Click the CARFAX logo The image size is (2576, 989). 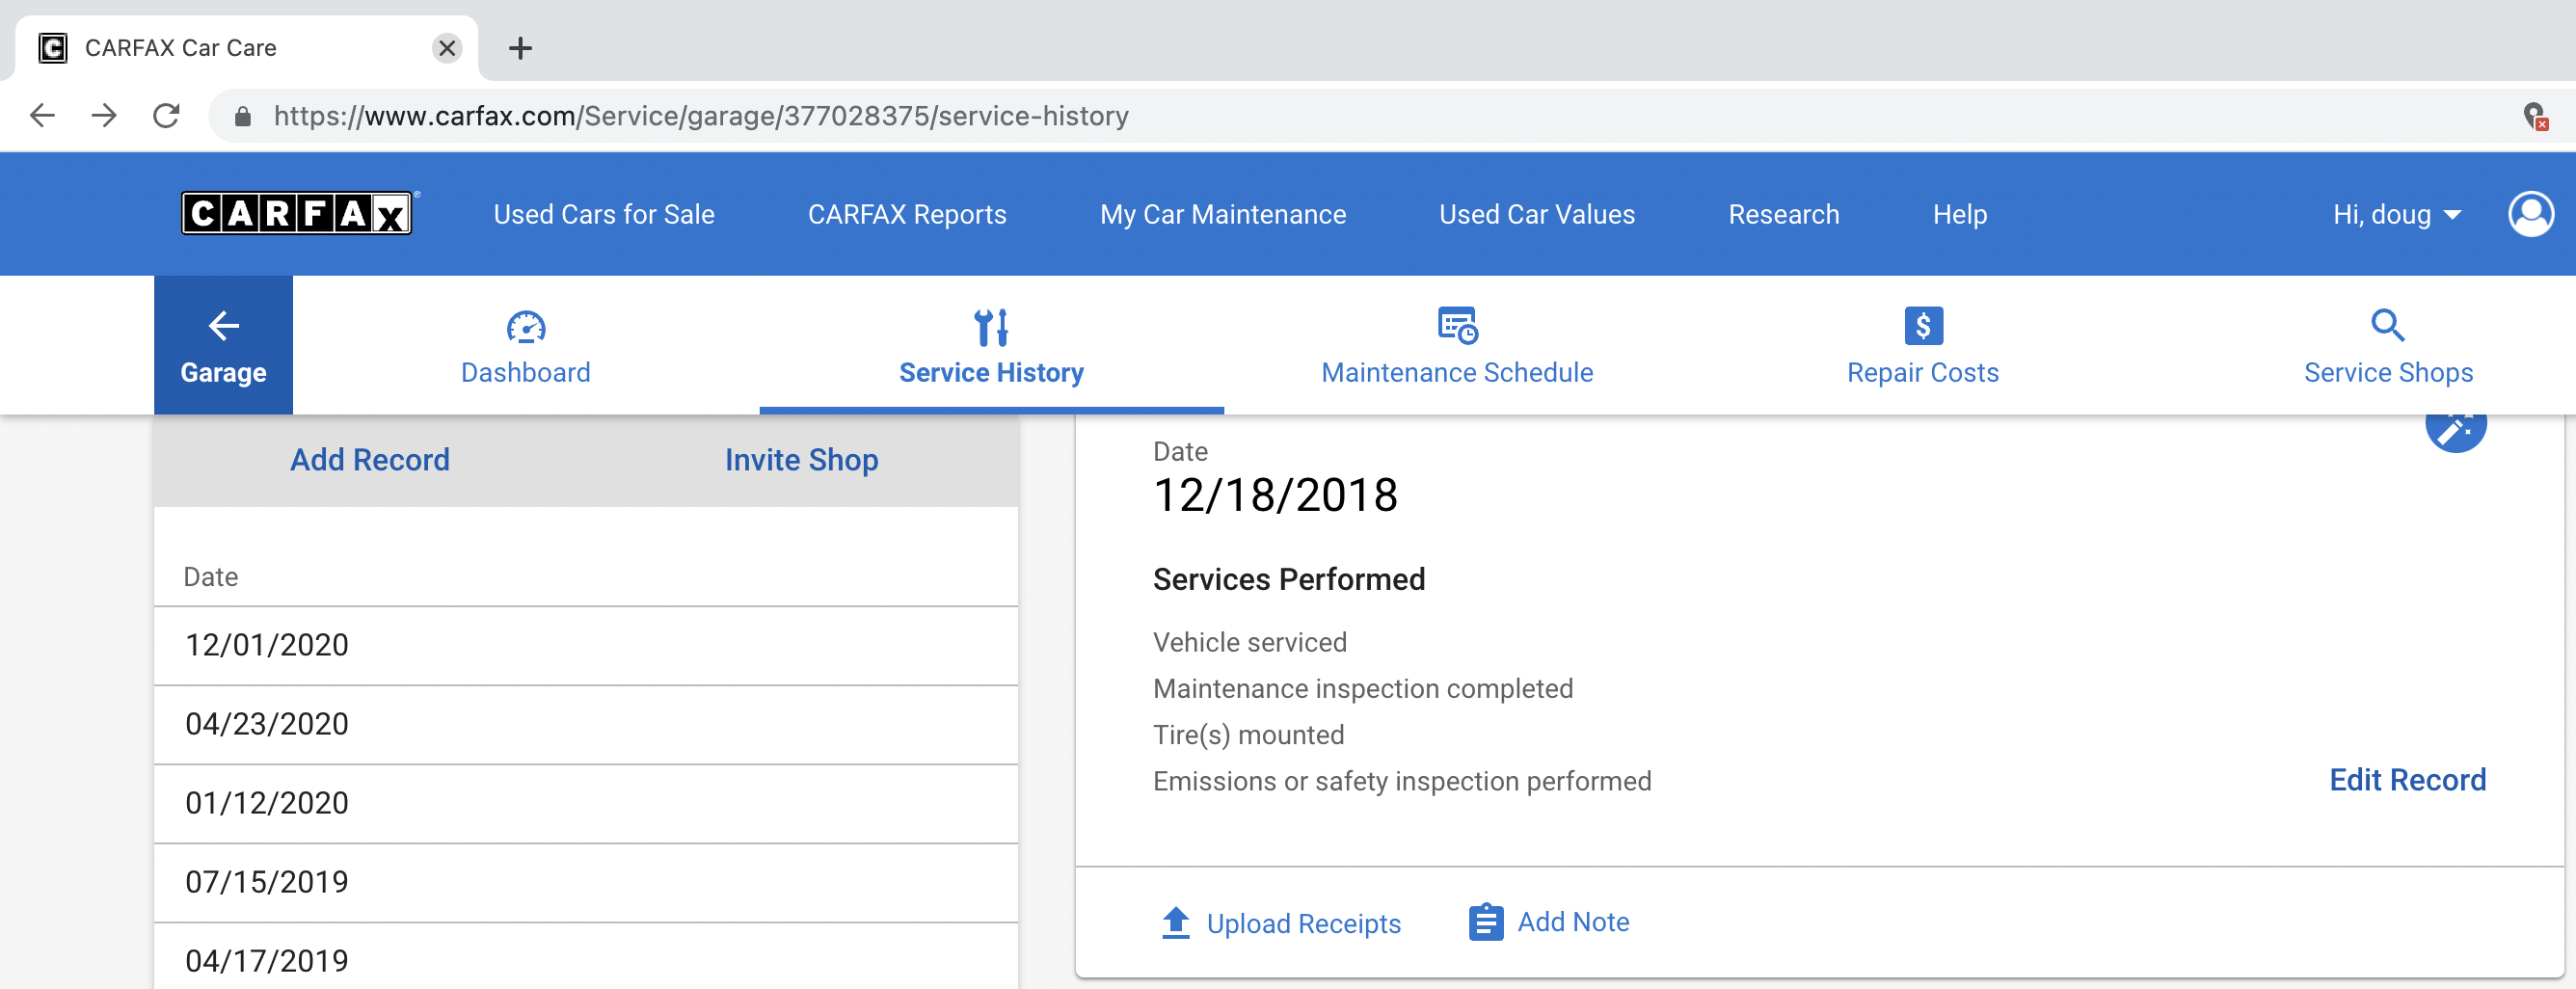pos(297,213)
